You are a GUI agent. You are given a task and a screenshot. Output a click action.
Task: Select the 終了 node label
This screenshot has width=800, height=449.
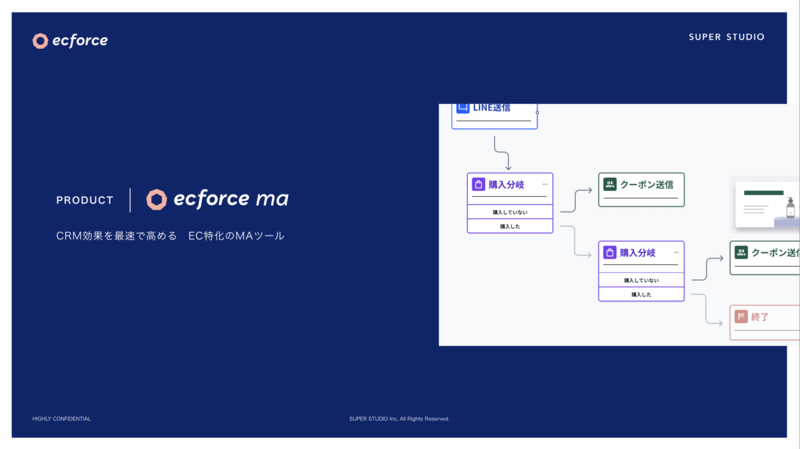[x=760, y=317]
